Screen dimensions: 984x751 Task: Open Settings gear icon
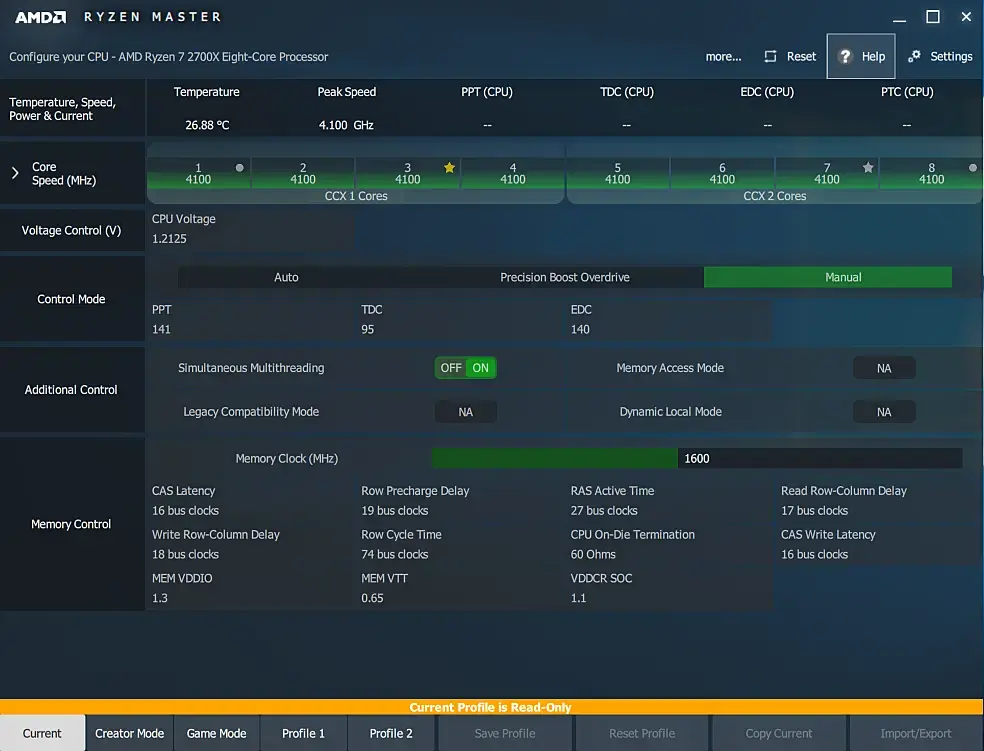[914, 56]
